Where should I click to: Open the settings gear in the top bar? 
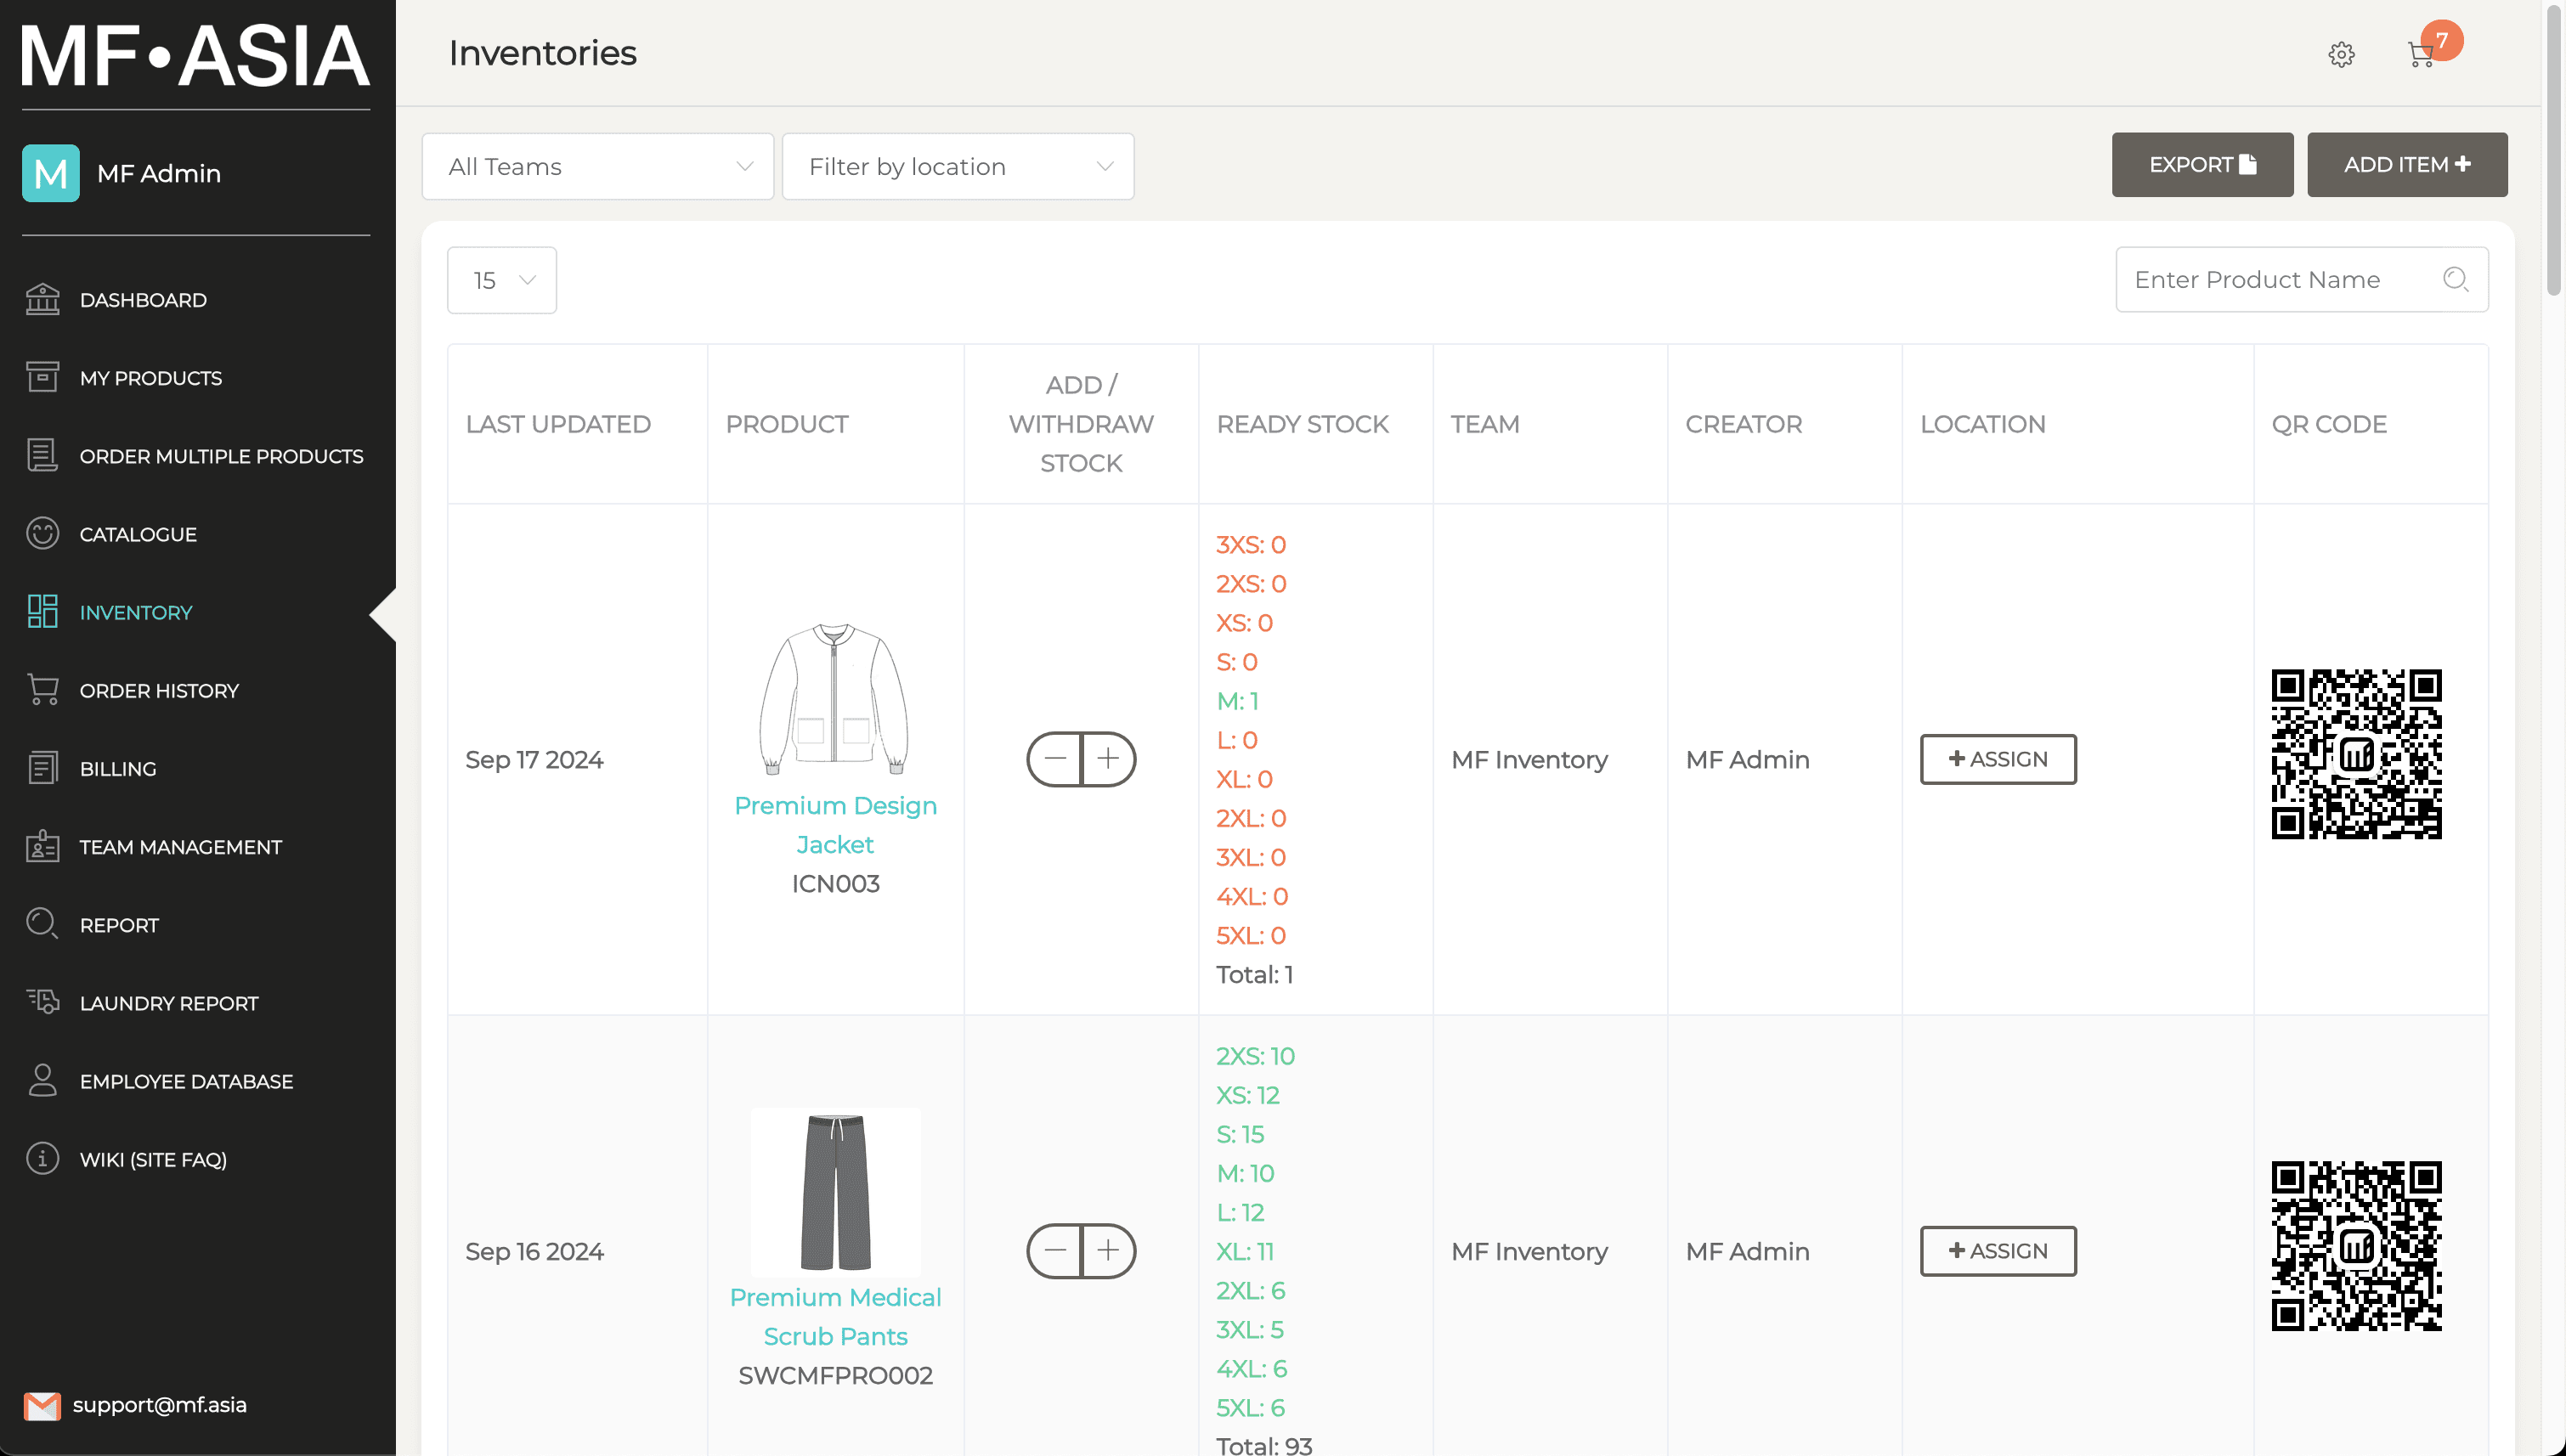[2341, 54]
